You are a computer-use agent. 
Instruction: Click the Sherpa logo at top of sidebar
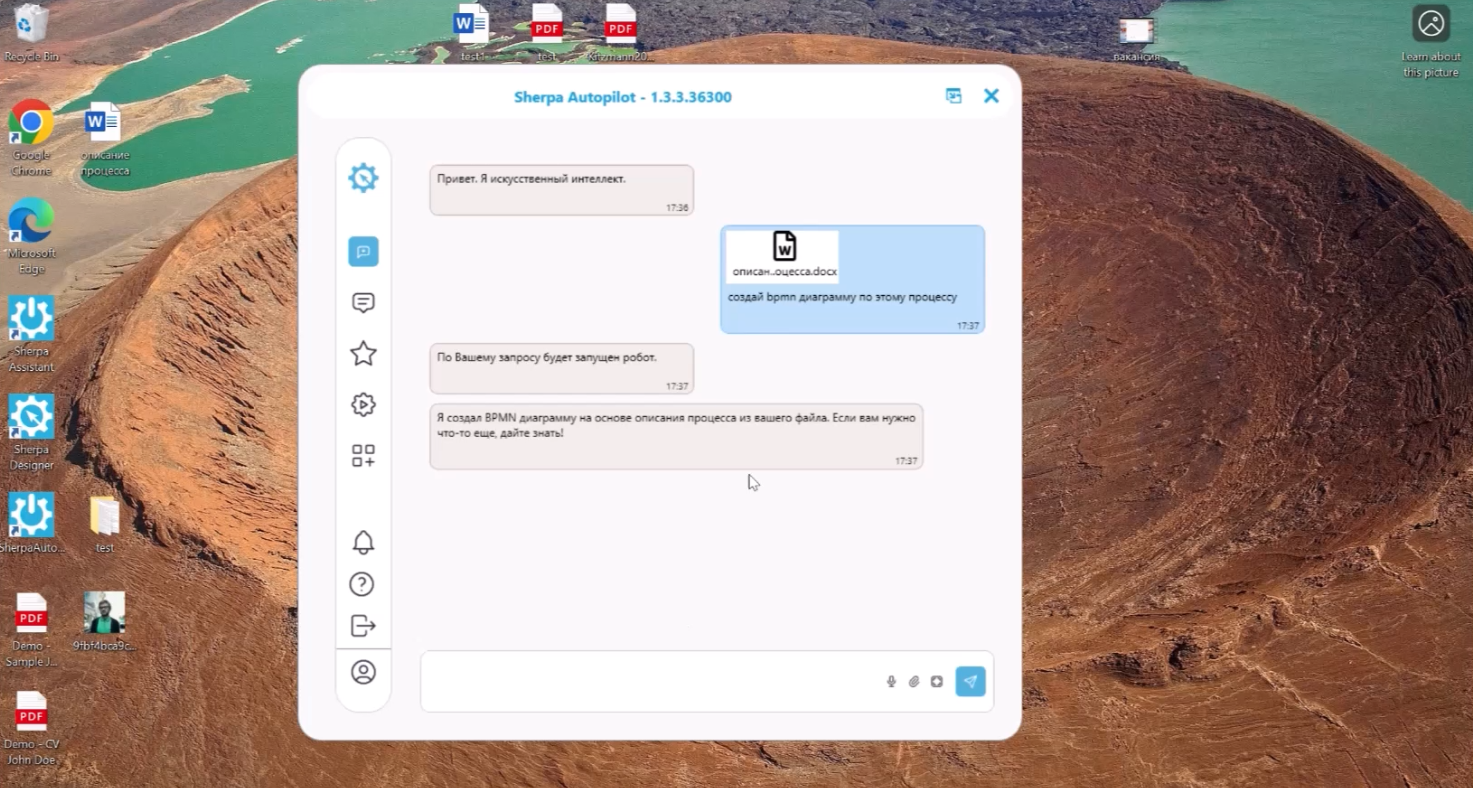(363, 178)
